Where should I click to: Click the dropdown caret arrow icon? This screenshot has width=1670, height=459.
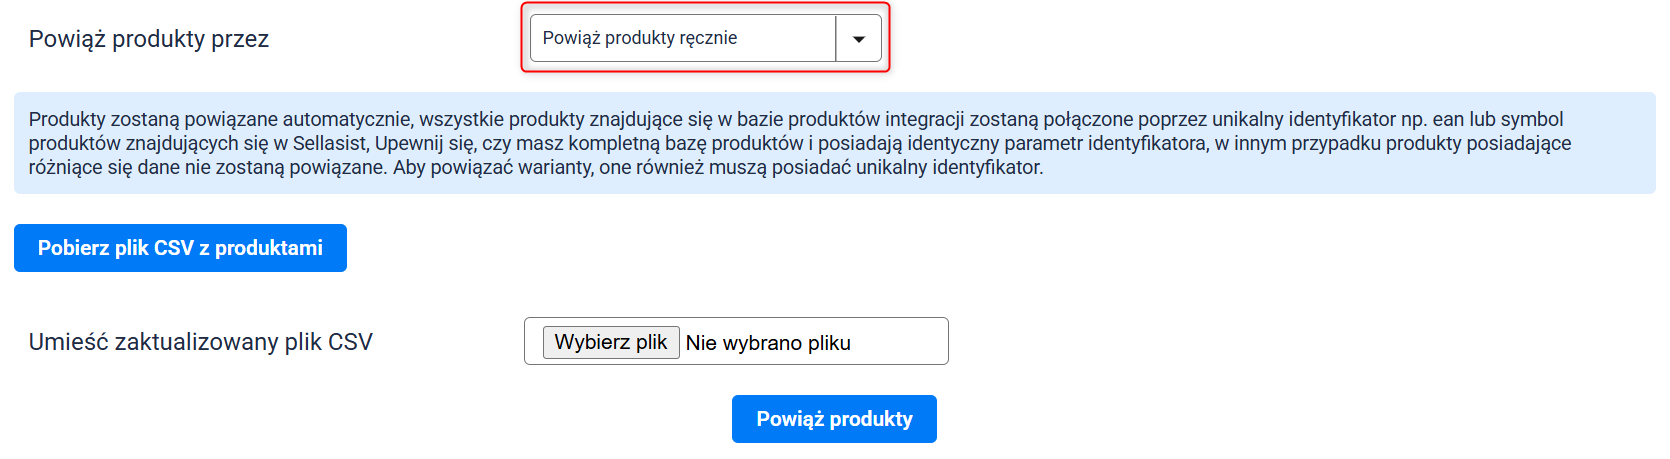pyautogui.click(x=858, y=39)
